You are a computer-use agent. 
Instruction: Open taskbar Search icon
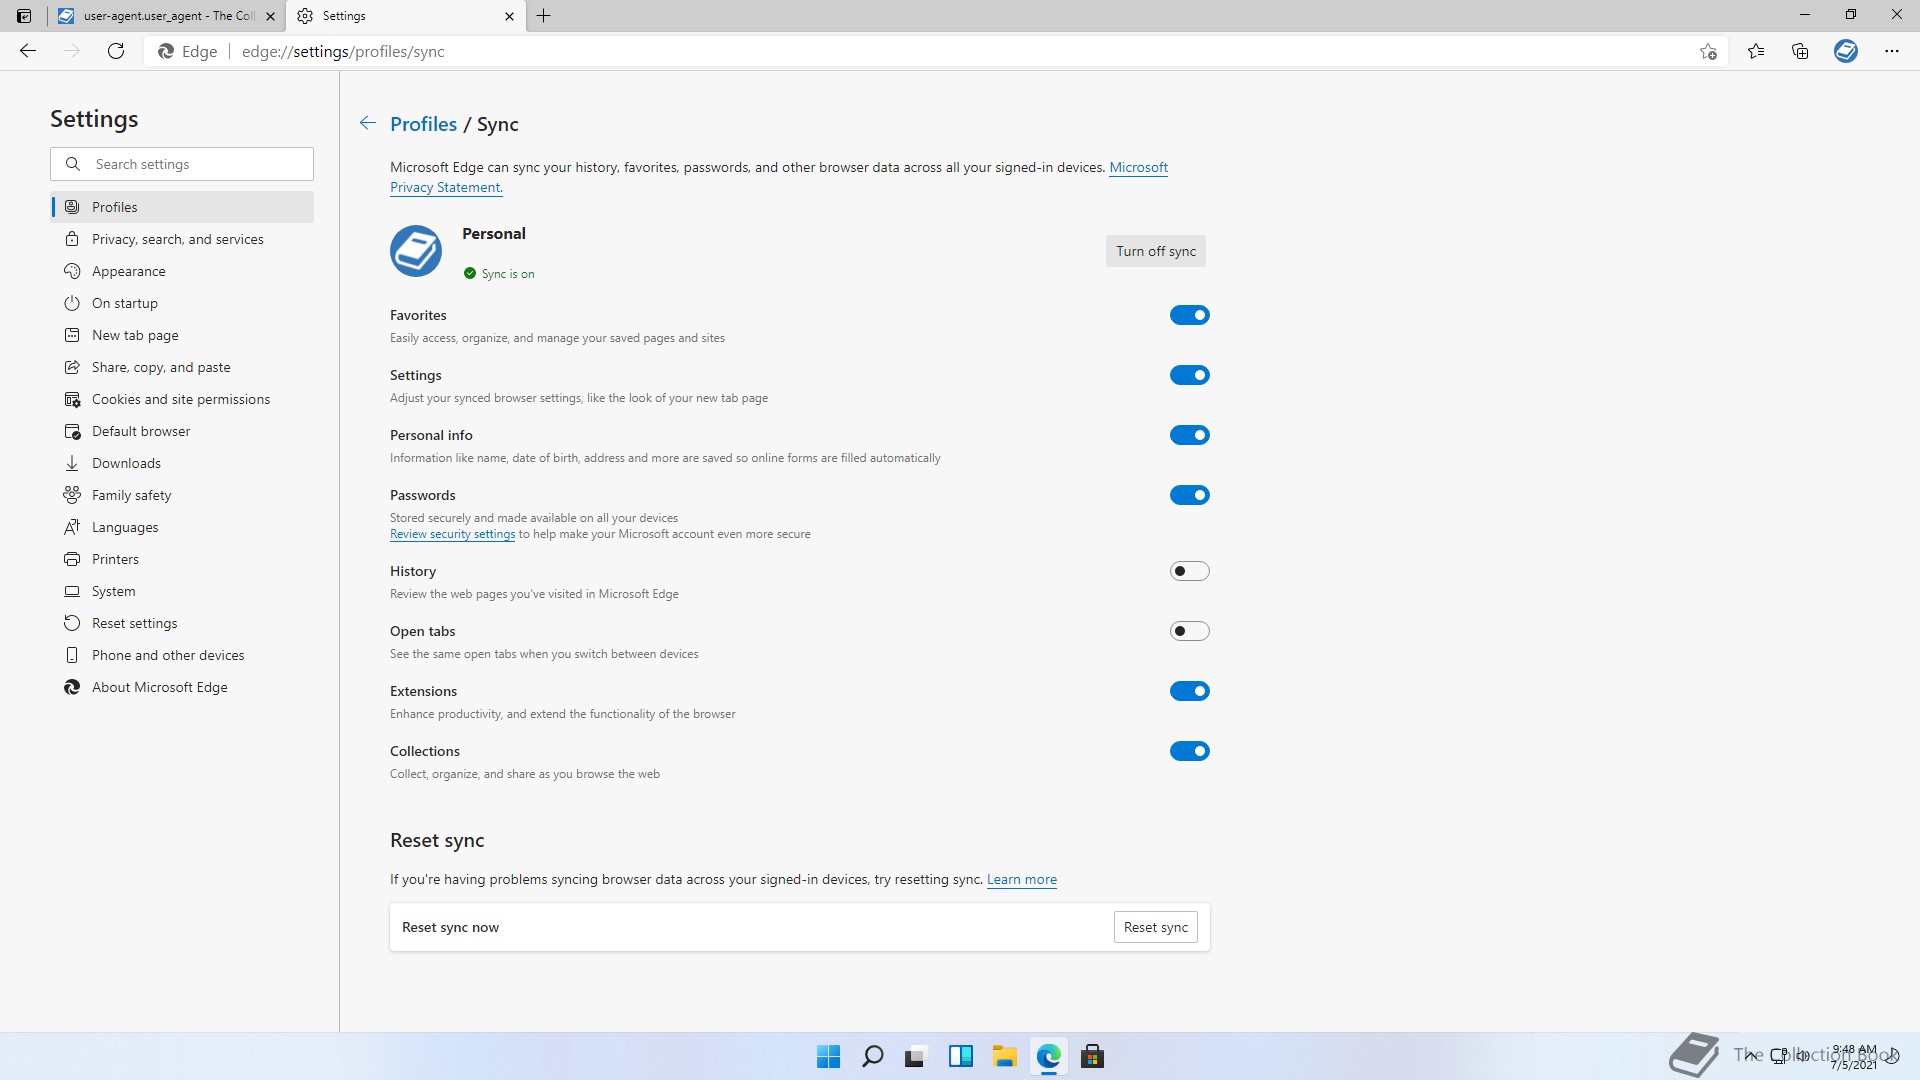pyautogui.click(x=872, y=1056)
